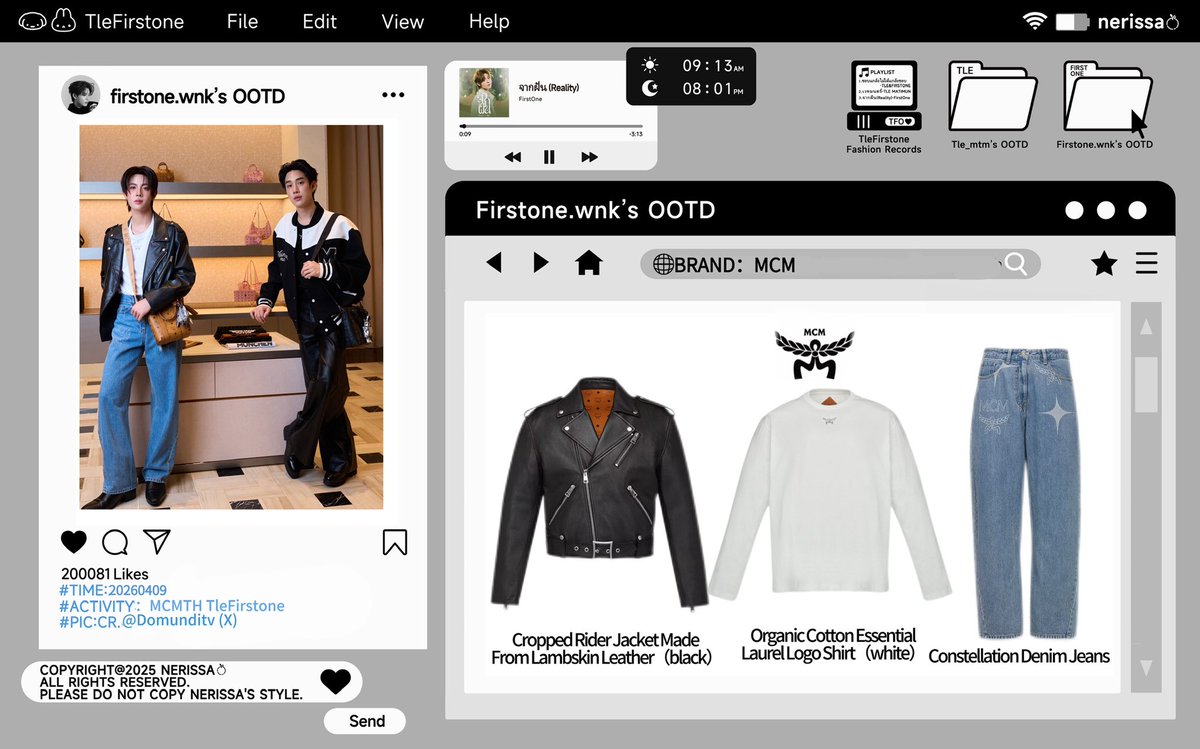The height and width of the screenshot is (749, 1200).
Task: Share the post with paper plane icon
Action: click(157, 541)
